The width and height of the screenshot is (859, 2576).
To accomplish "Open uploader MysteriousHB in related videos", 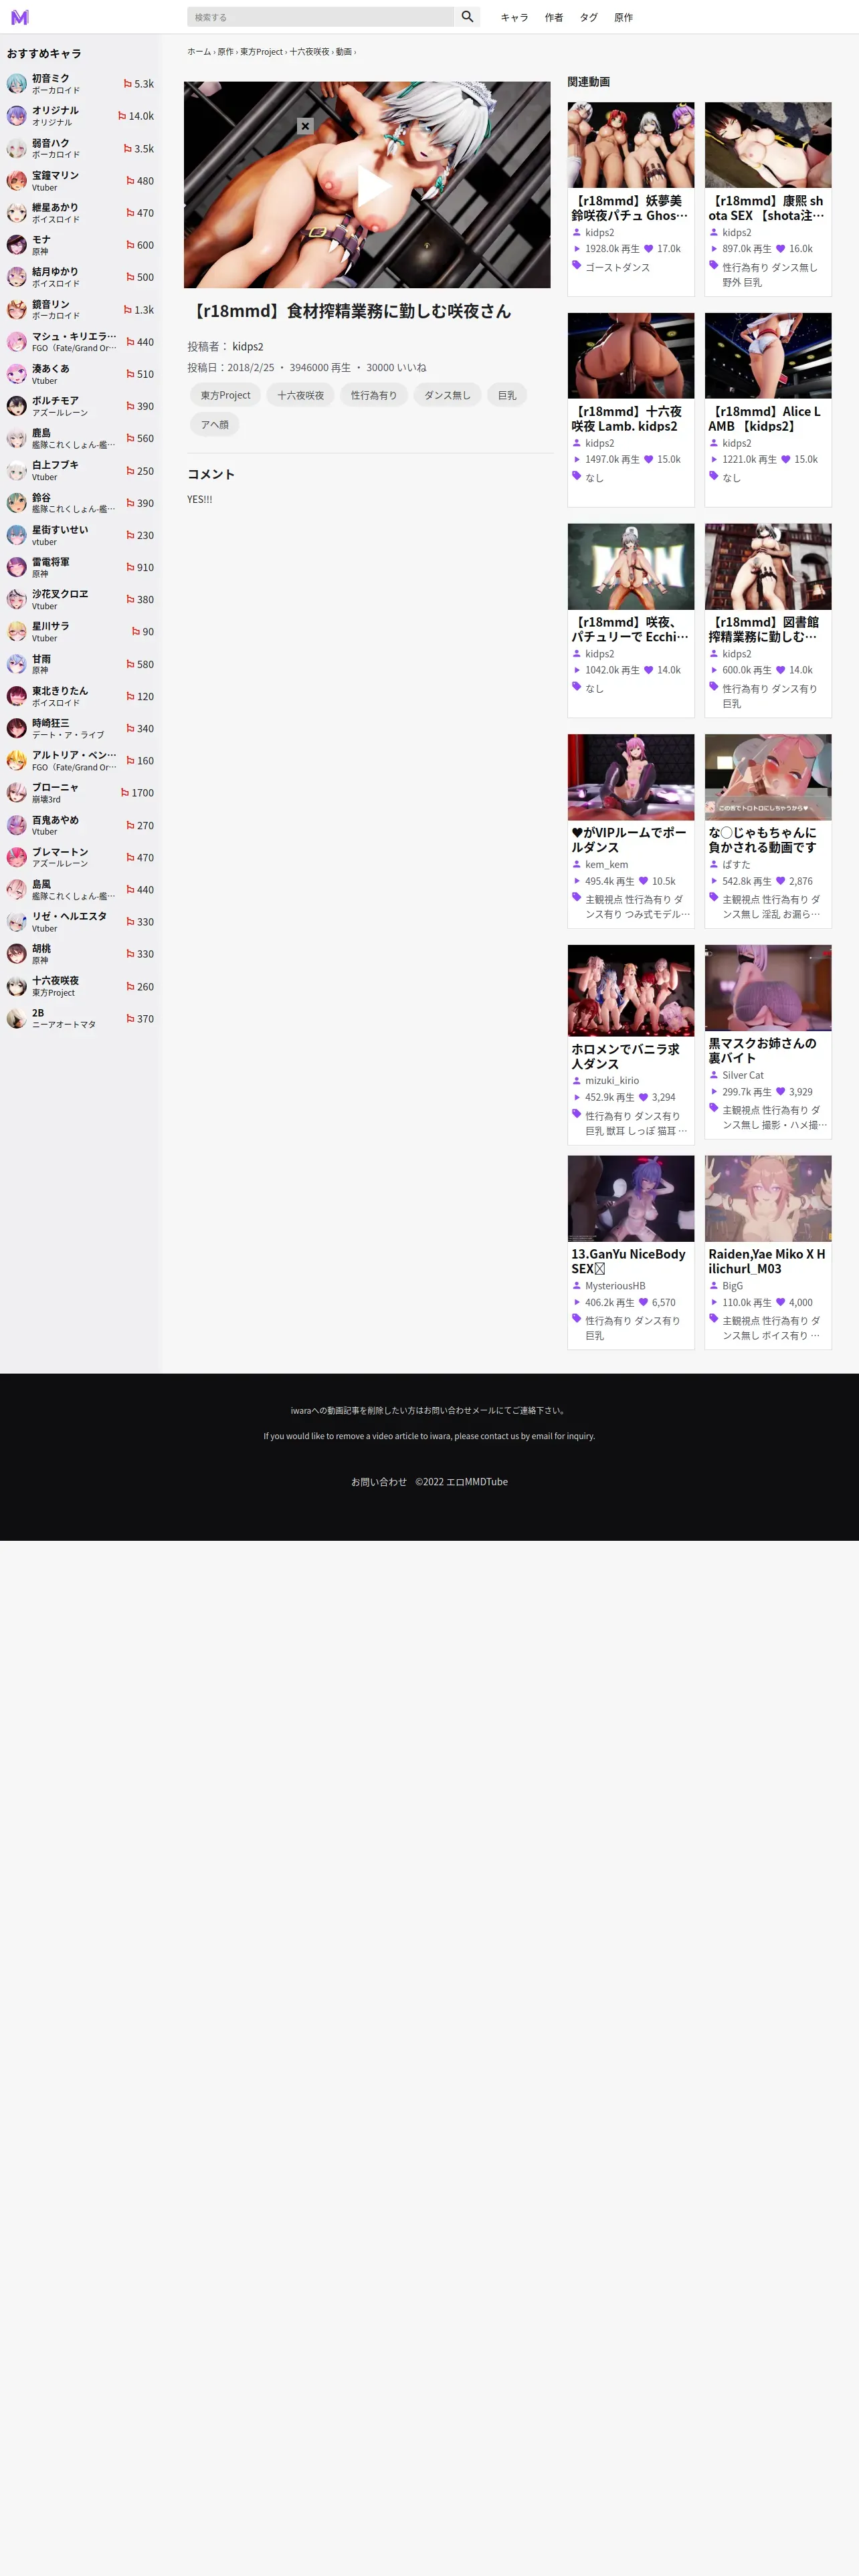I will (615, 1286).
